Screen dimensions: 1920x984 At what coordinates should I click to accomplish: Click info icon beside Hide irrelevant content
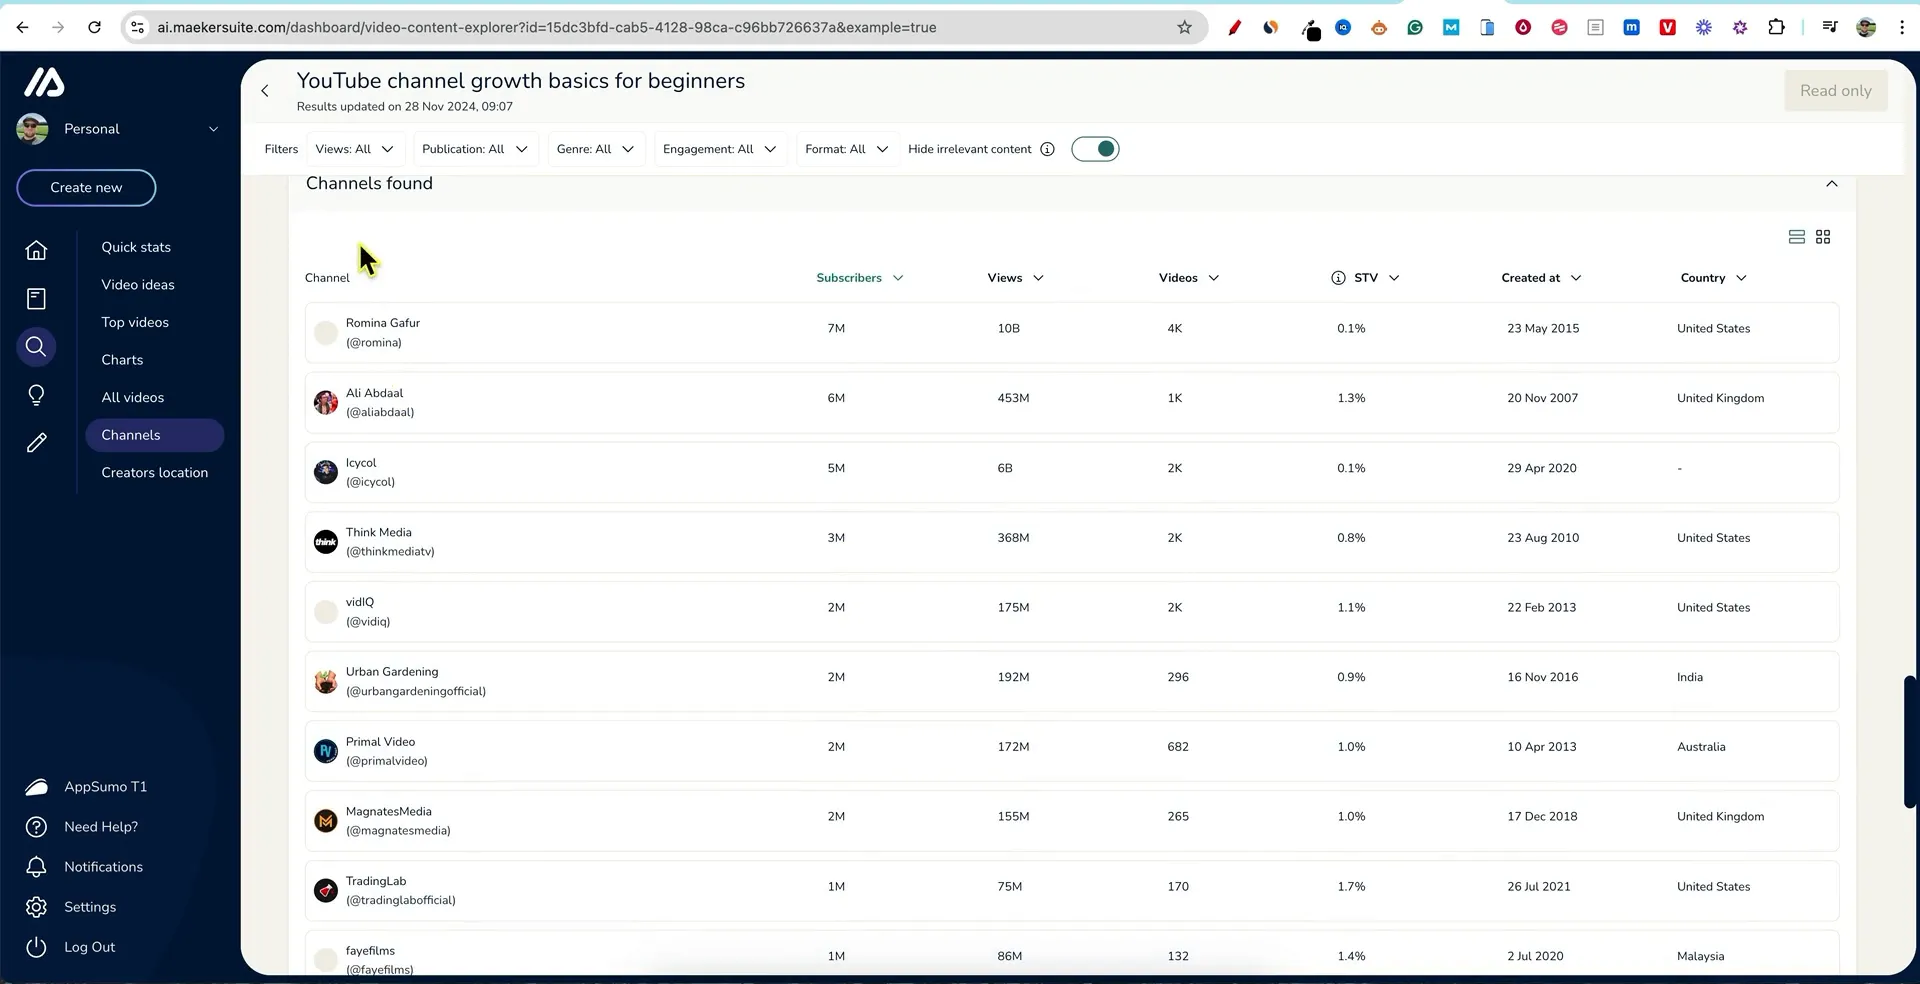1047,149
